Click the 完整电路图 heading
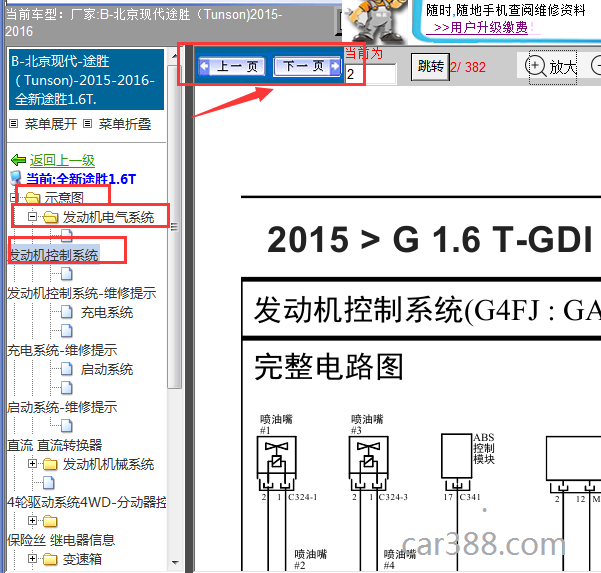601x573 pixels. (x=329, y=366)
